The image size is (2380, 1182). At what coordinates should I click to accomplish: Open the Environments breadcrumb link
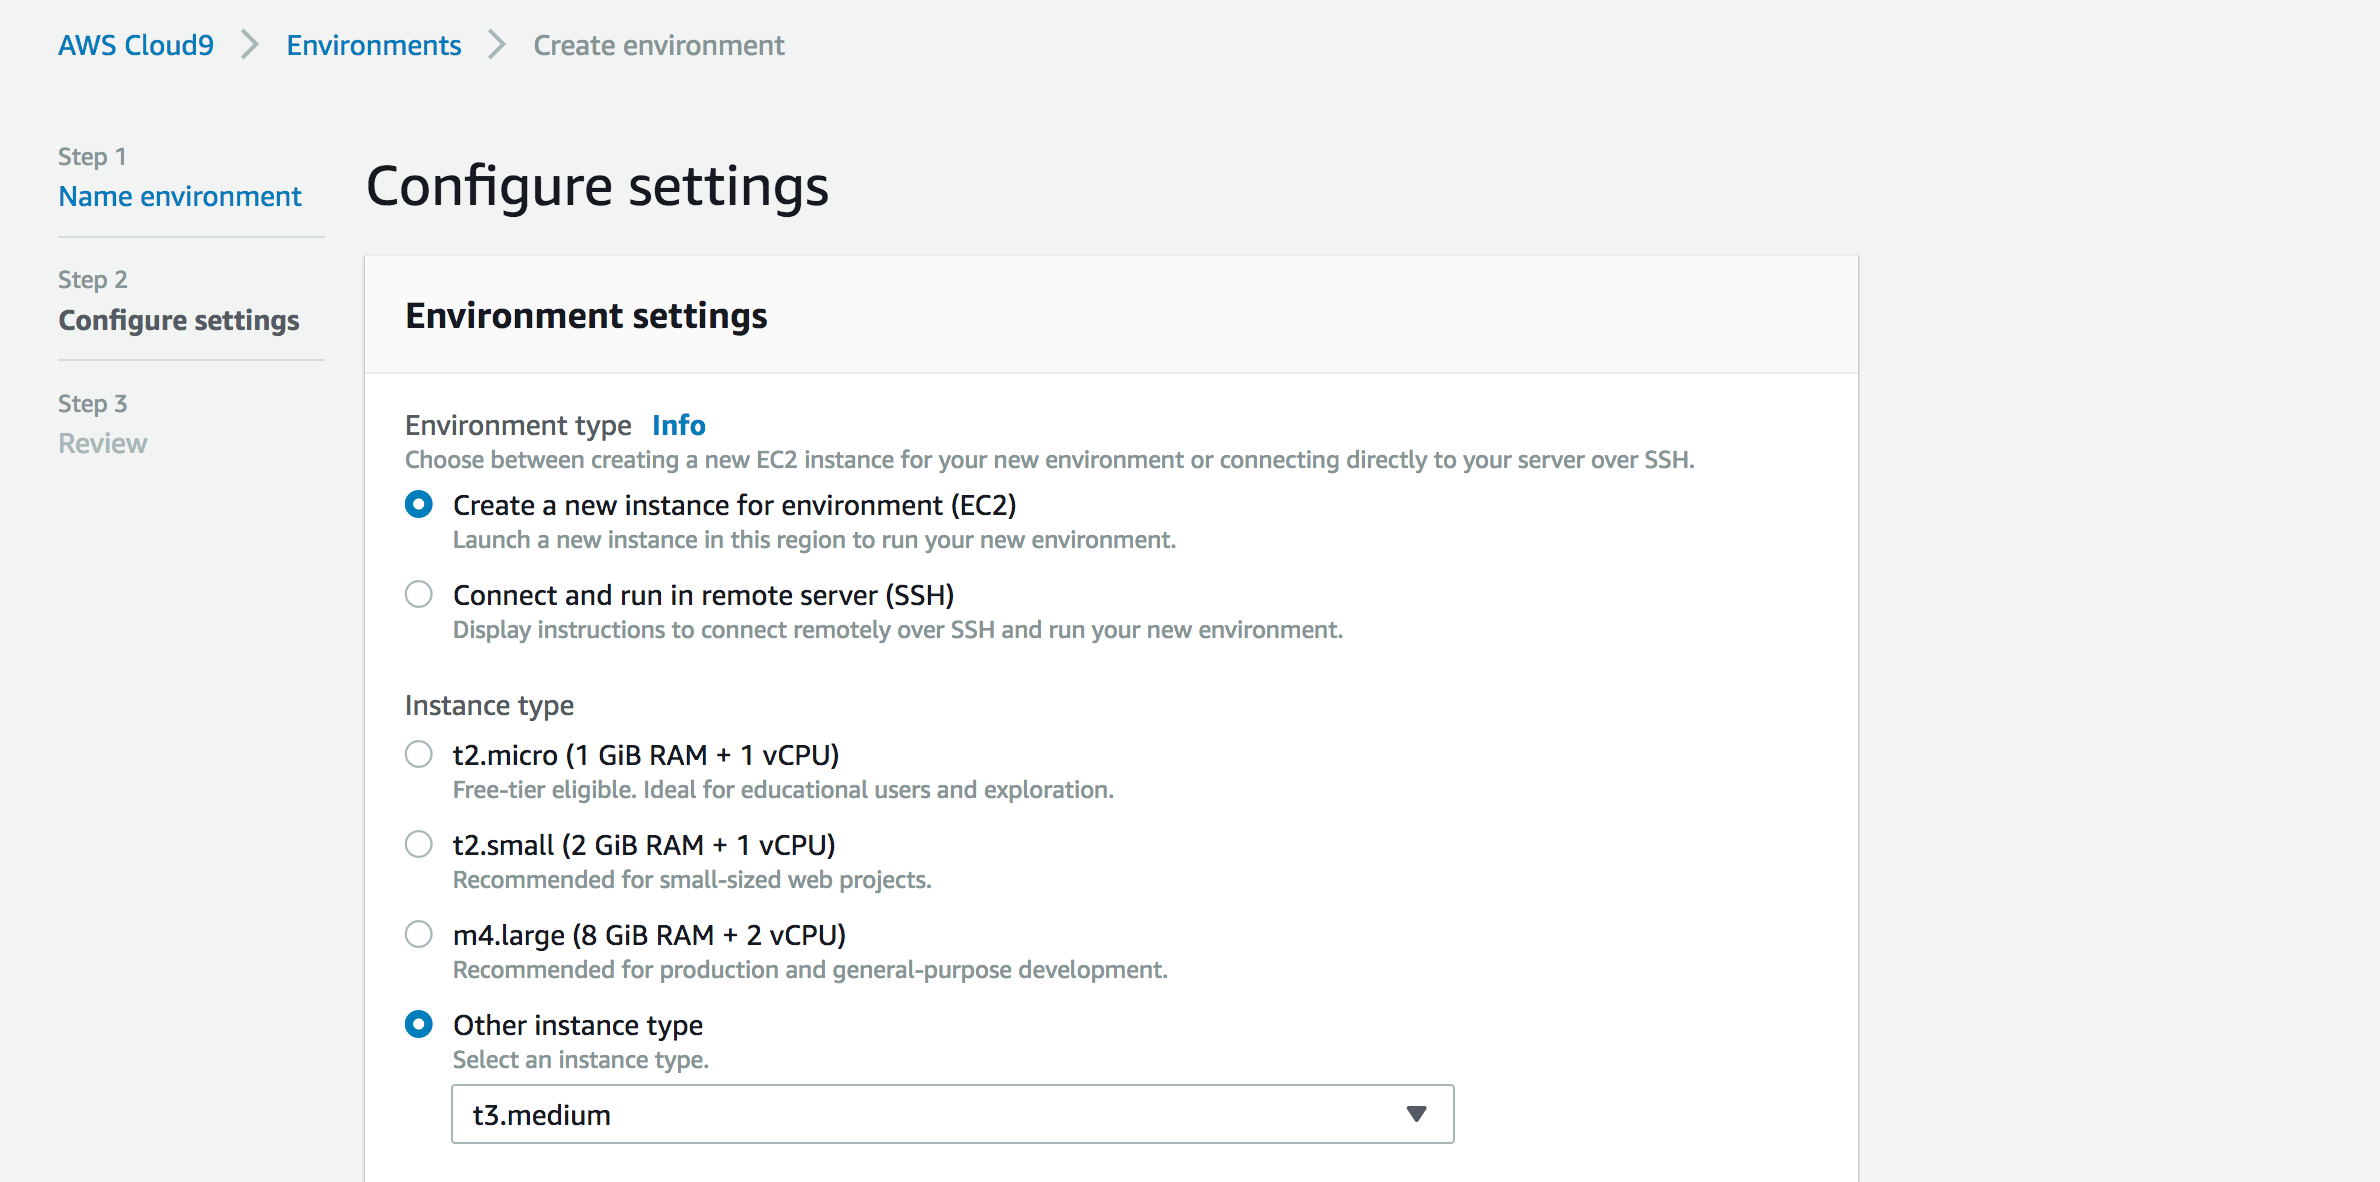pyautogui.click(x=373, y=45)
